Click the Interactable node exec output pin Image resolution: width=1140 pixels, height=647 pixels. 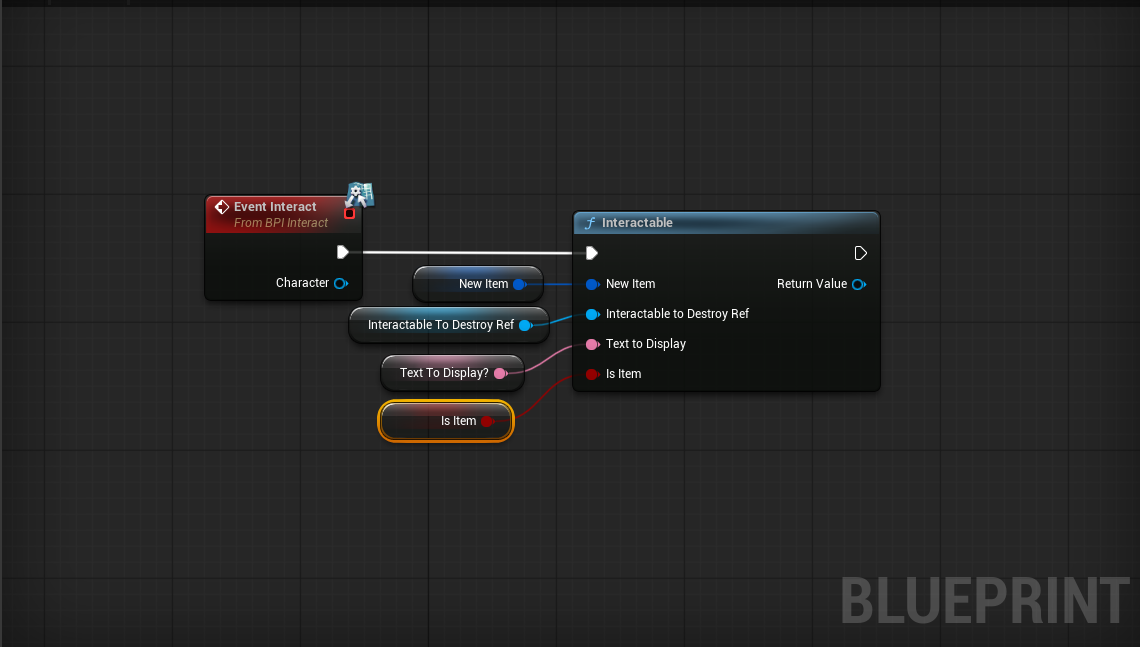pyautogui.click(x=860, y=253)
